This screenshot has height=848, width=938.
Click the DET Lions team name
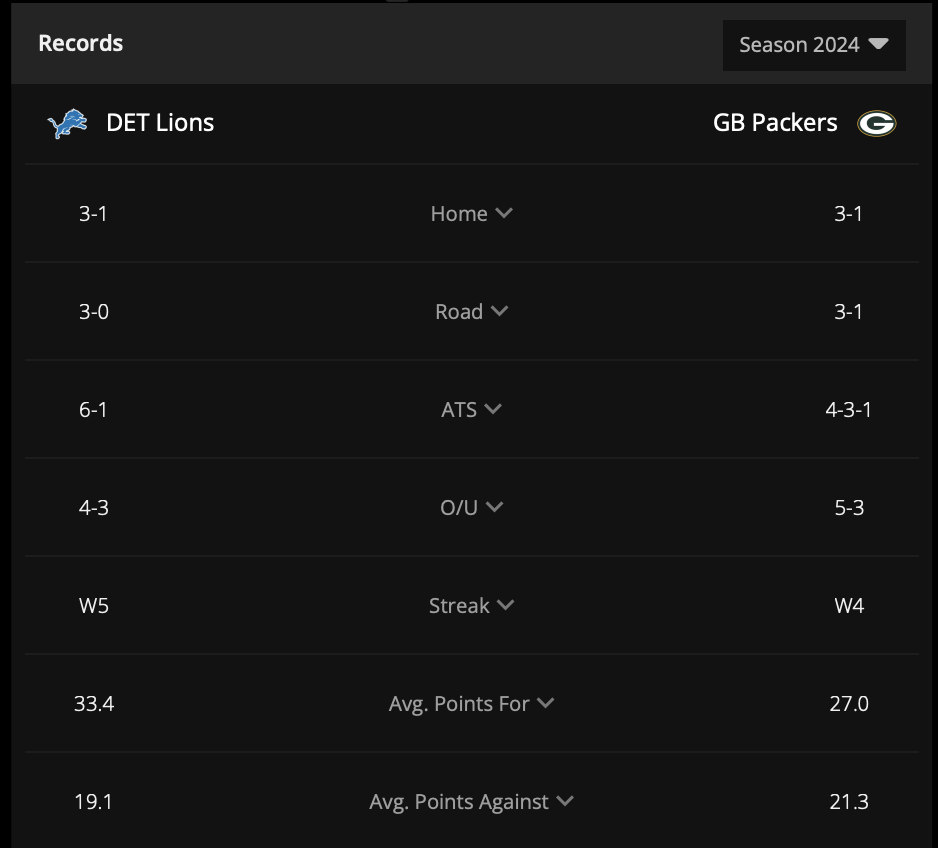[x=160, y=123]
